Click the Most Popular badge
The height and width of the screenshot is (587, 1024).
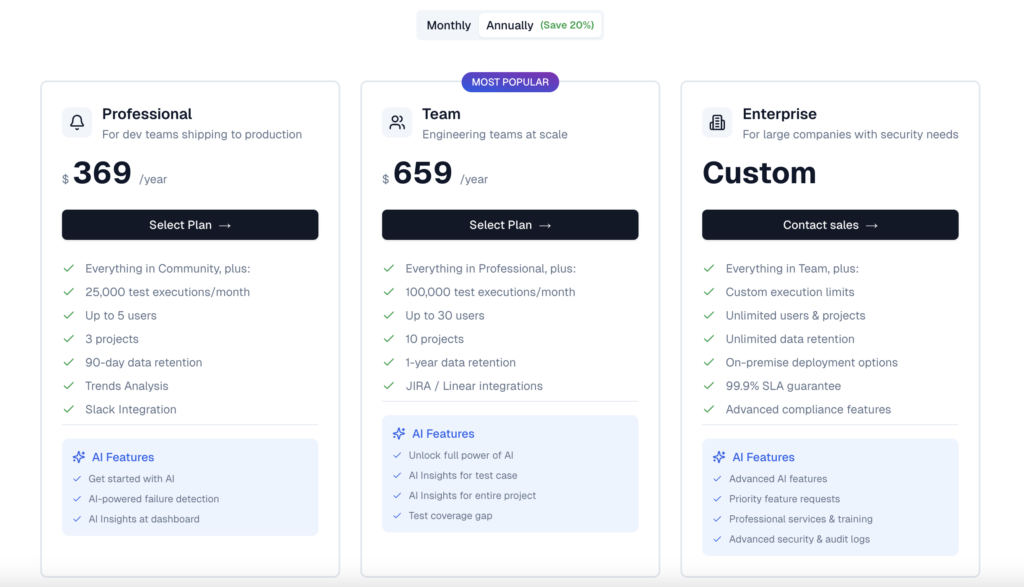click(510, 82)
